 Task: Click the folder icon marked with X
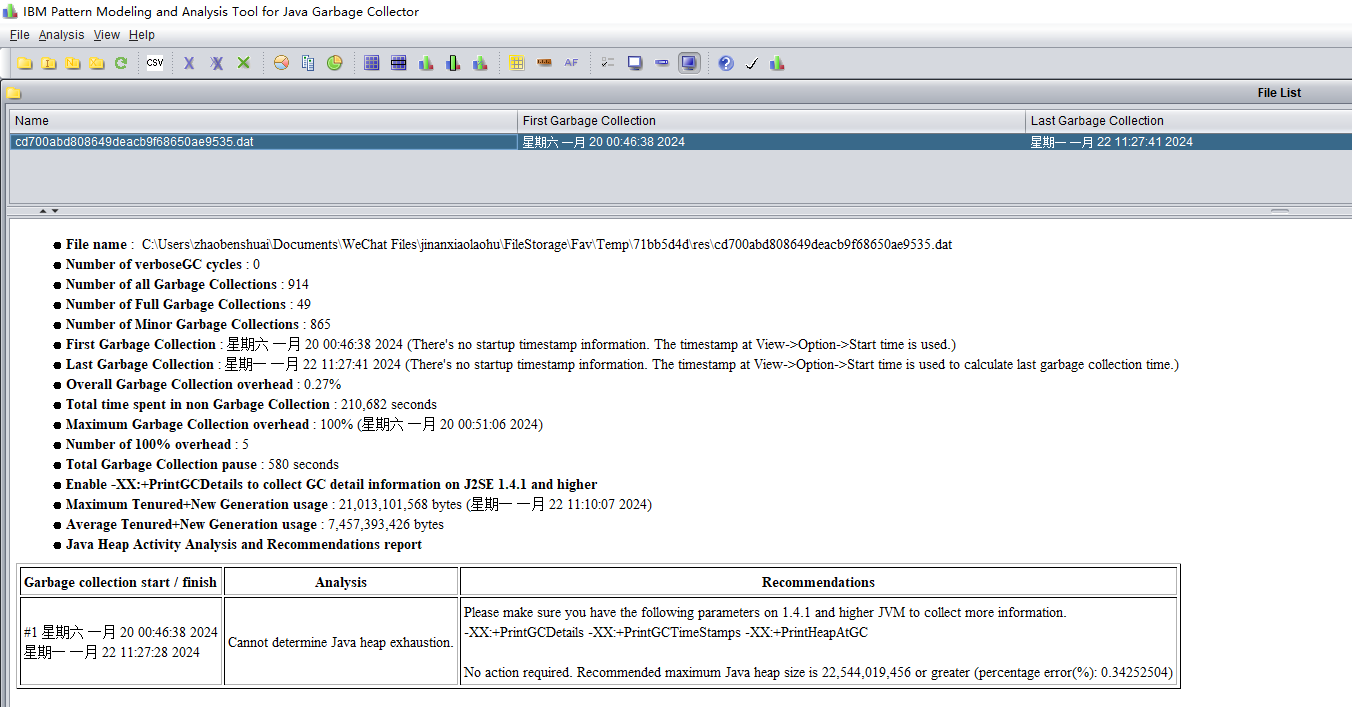97,63
